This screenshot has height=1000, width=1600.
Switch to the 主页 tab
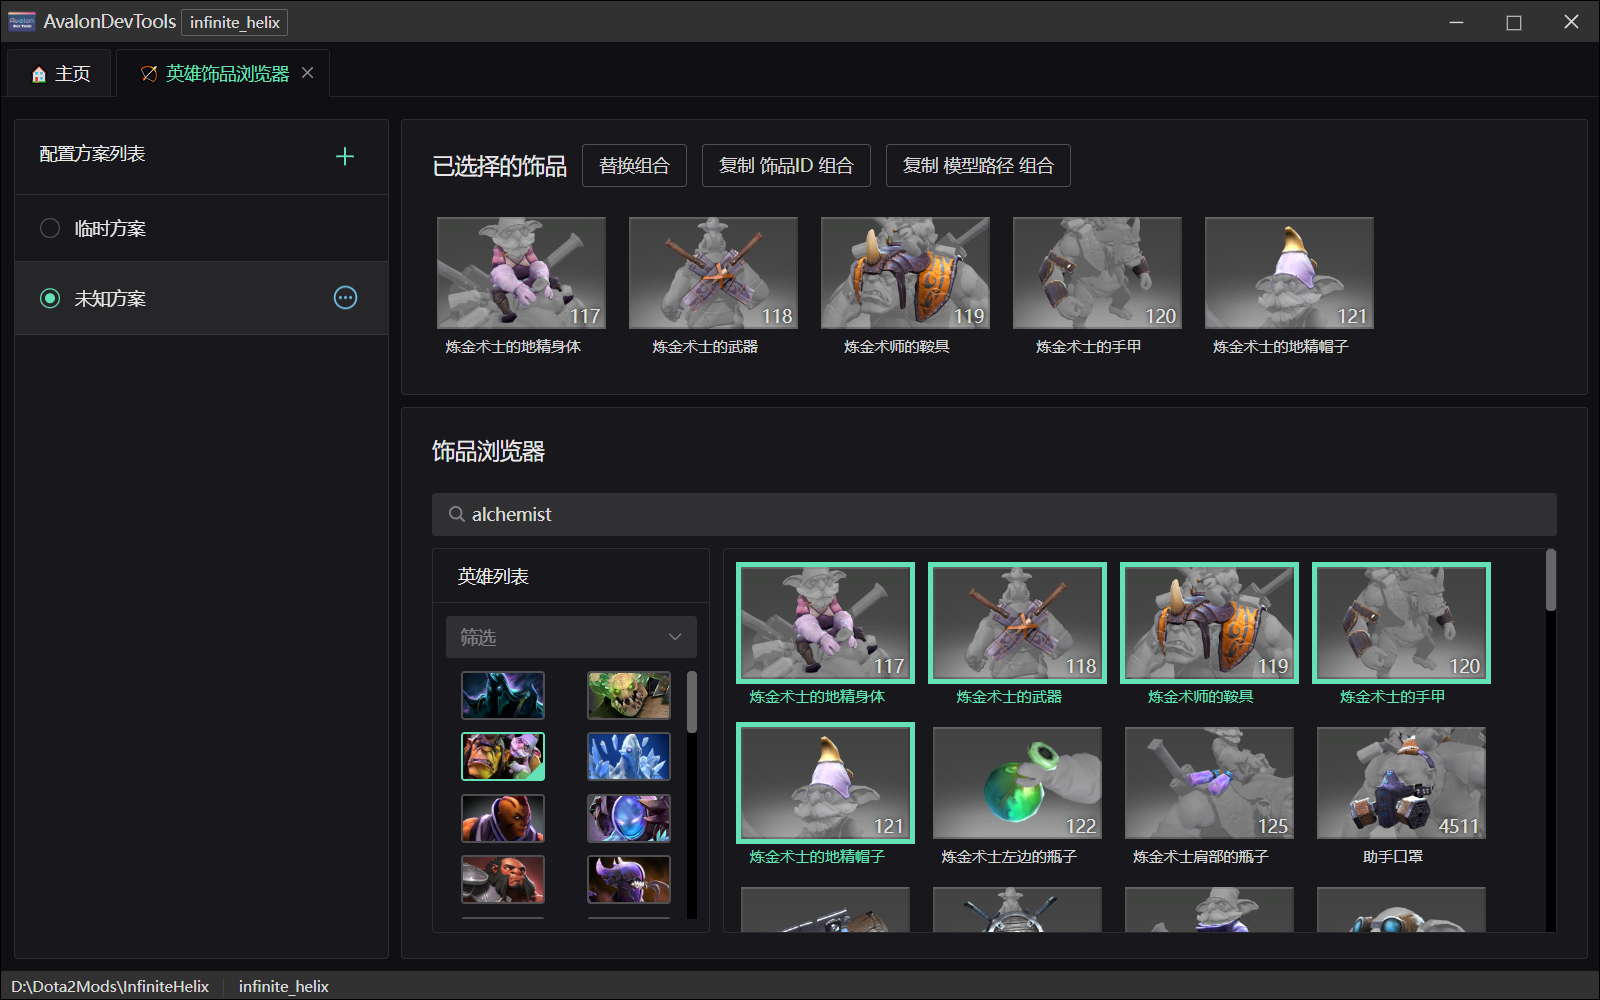(61, 74)
